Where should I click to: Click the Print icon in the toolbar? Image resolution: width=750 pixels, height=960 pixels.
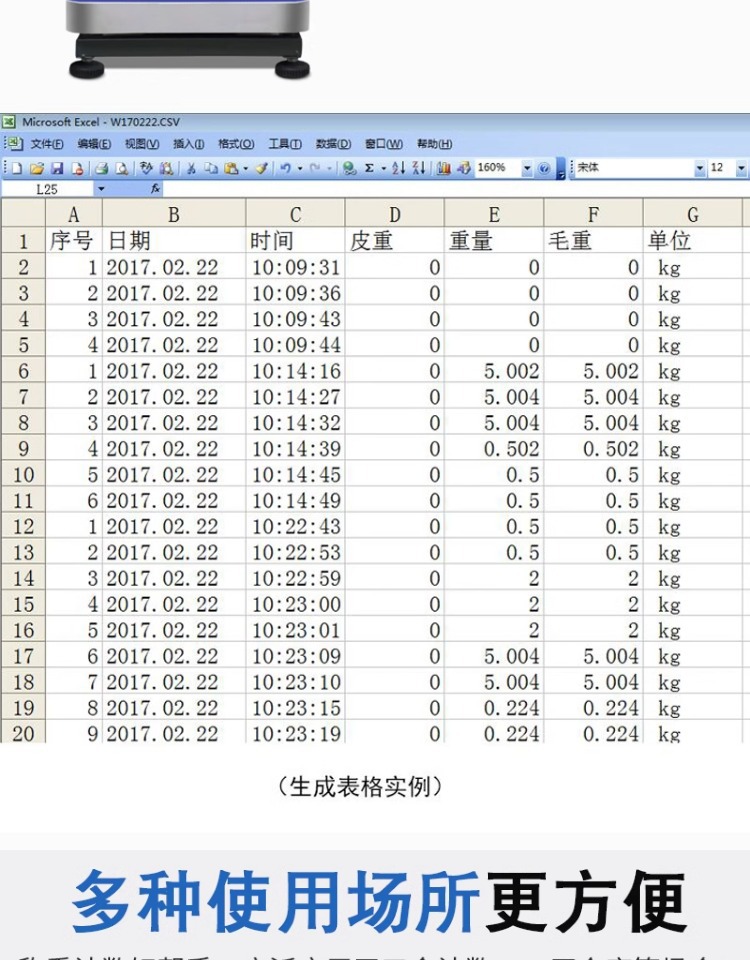(102, 168)
